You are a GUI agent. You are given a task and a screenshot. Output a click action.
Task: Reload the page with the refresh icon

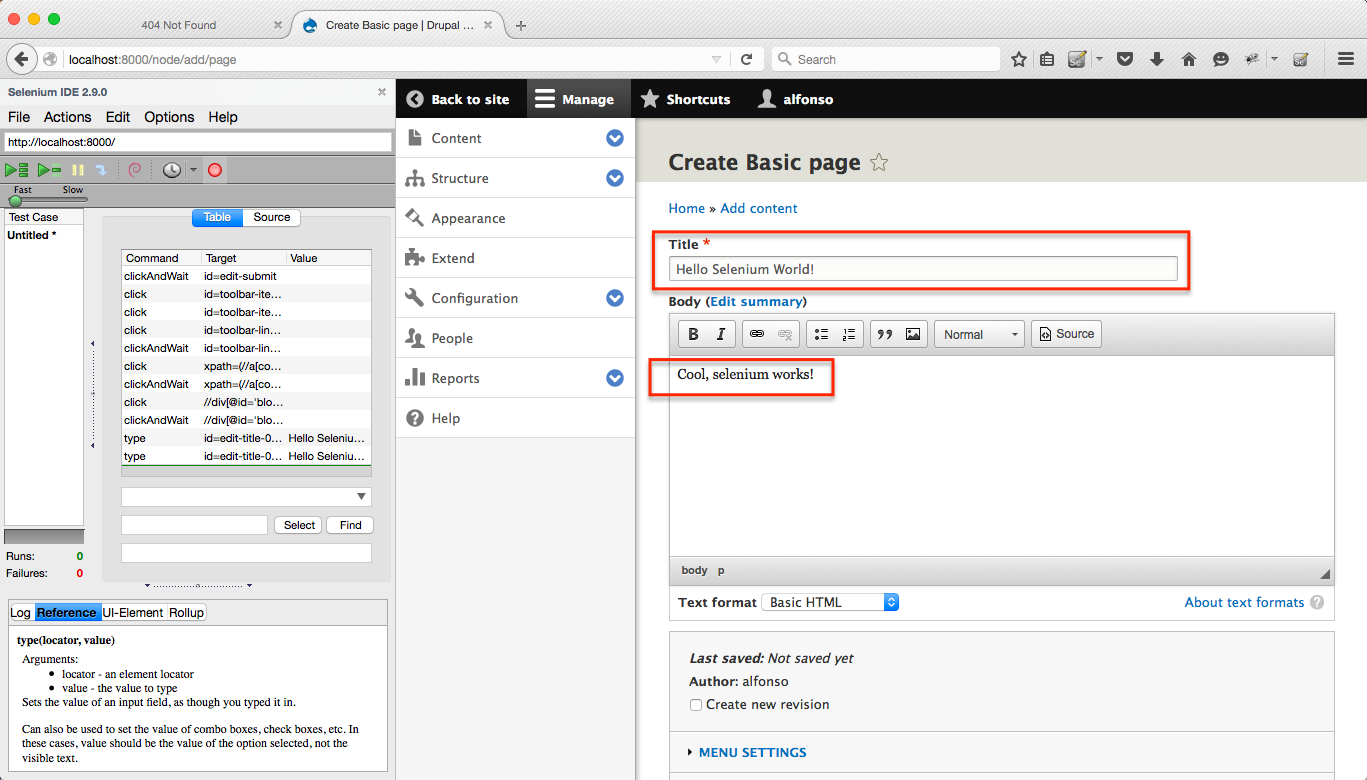click(x=746, y=60)
